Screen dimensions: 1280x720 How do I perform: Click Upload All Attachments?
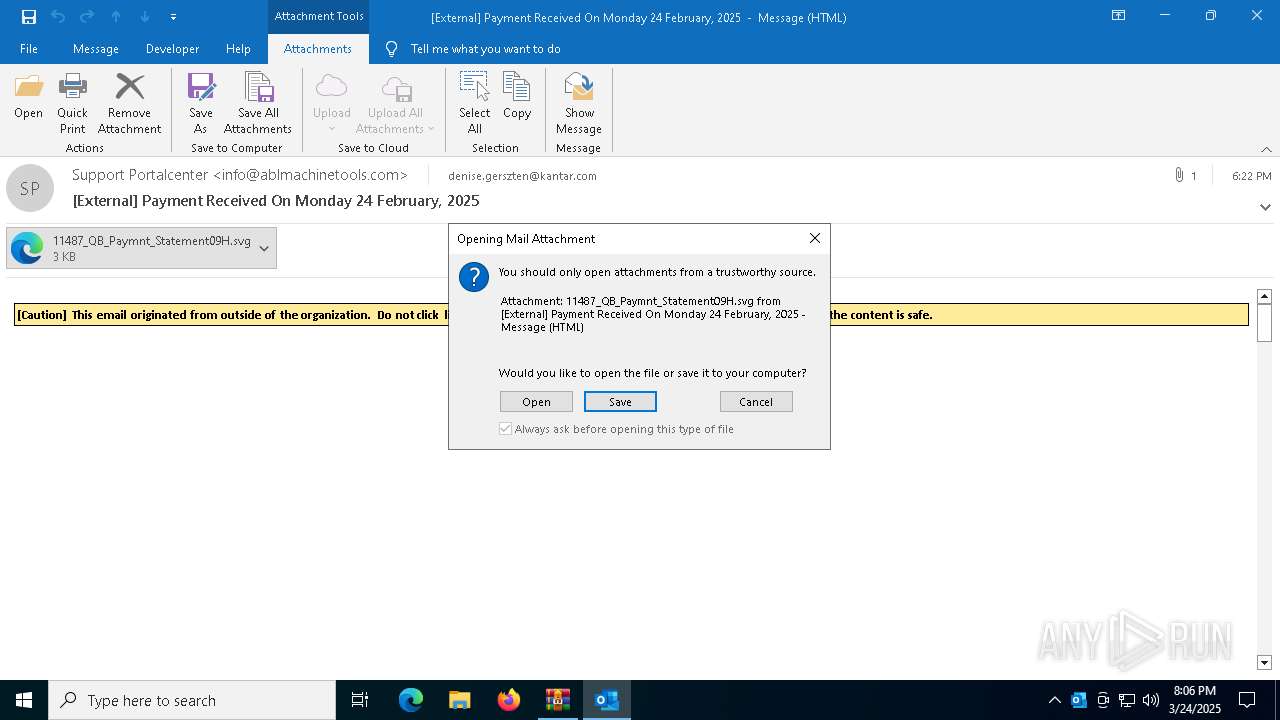[396, 104]
